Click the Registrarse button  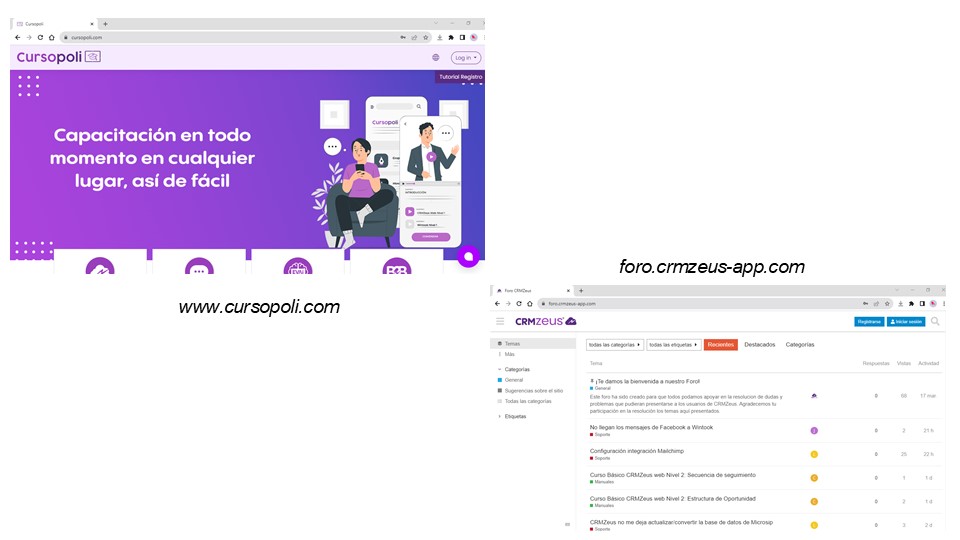869,321
